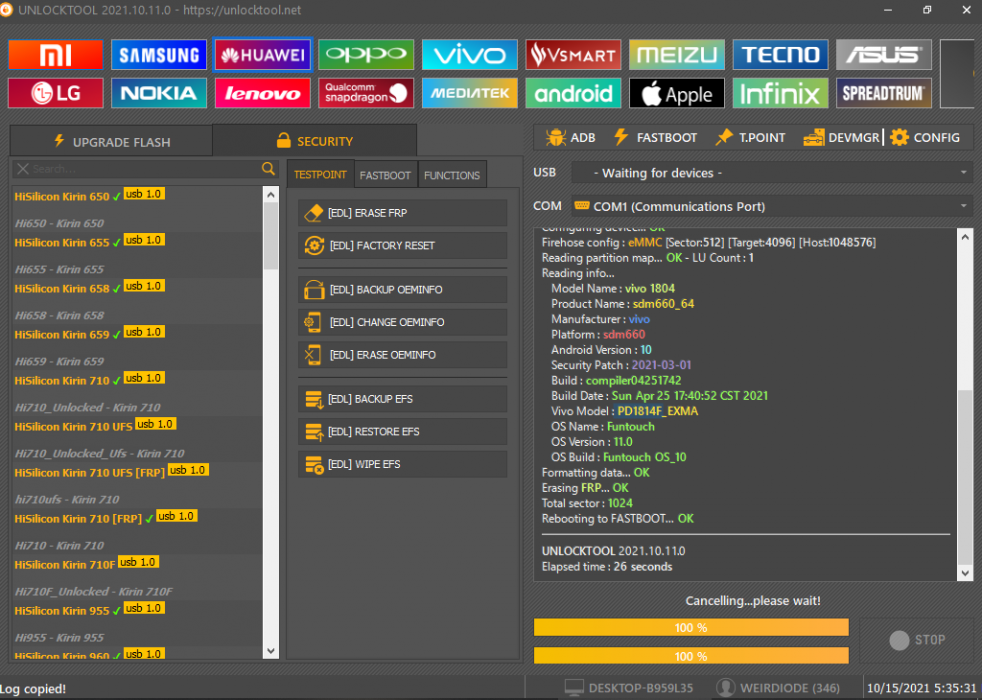
Task: Click 'Model Name : vivo 1804' log line
Action: (x=612, y=289)
